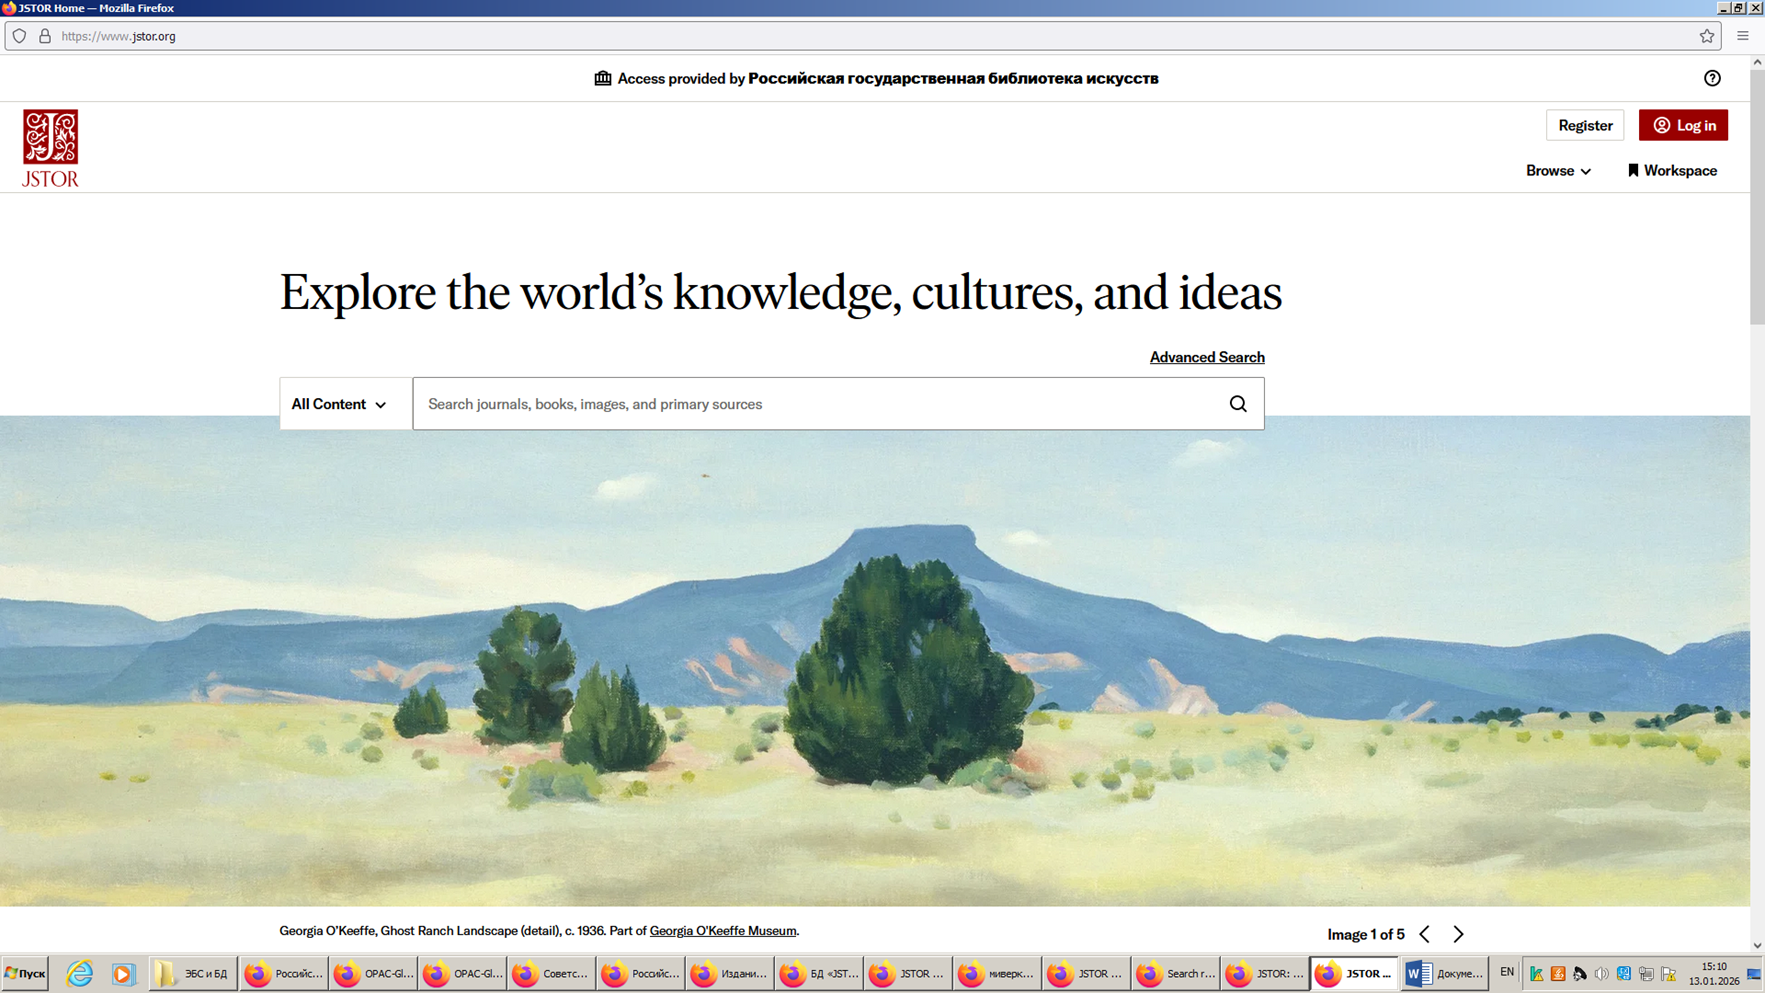Open the Workspace page
This screenshot has height=993, width=1765.
pos(1672,171)
